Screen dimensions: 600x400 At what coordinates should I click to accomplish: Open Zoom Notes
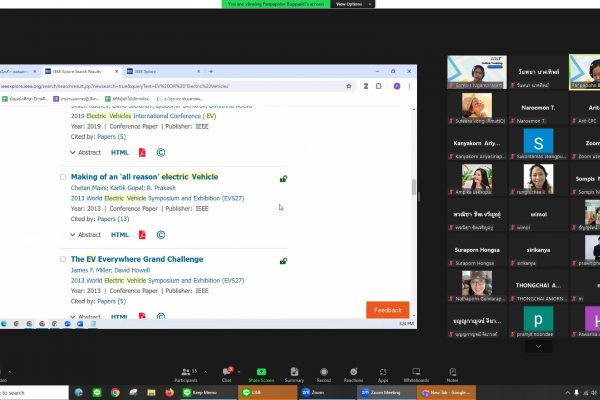pyautogui.click(x=452, y=375)
